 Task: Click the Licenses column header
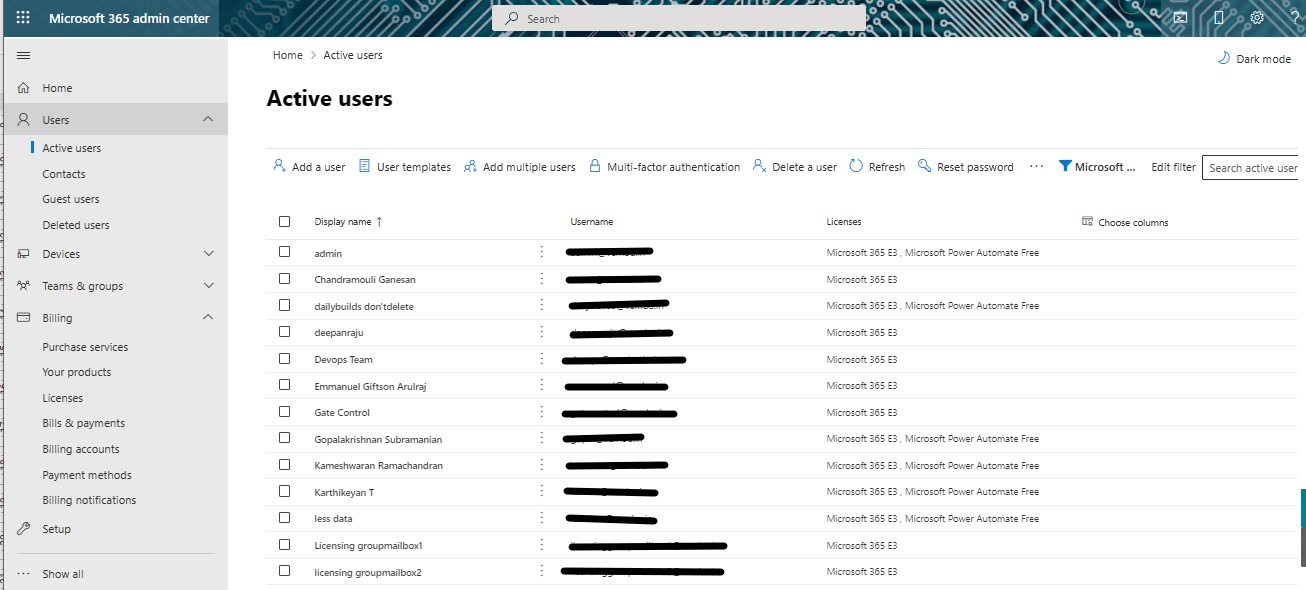pyautogui.click(x=844, y=222)
